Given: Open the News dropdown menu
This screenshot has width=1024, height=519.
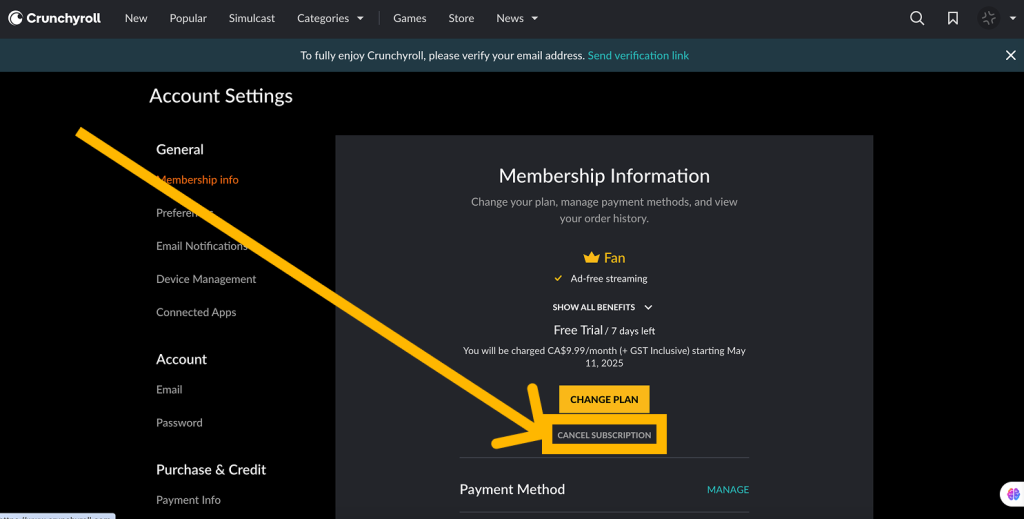Looking at the screenshot, I should 517,18.
